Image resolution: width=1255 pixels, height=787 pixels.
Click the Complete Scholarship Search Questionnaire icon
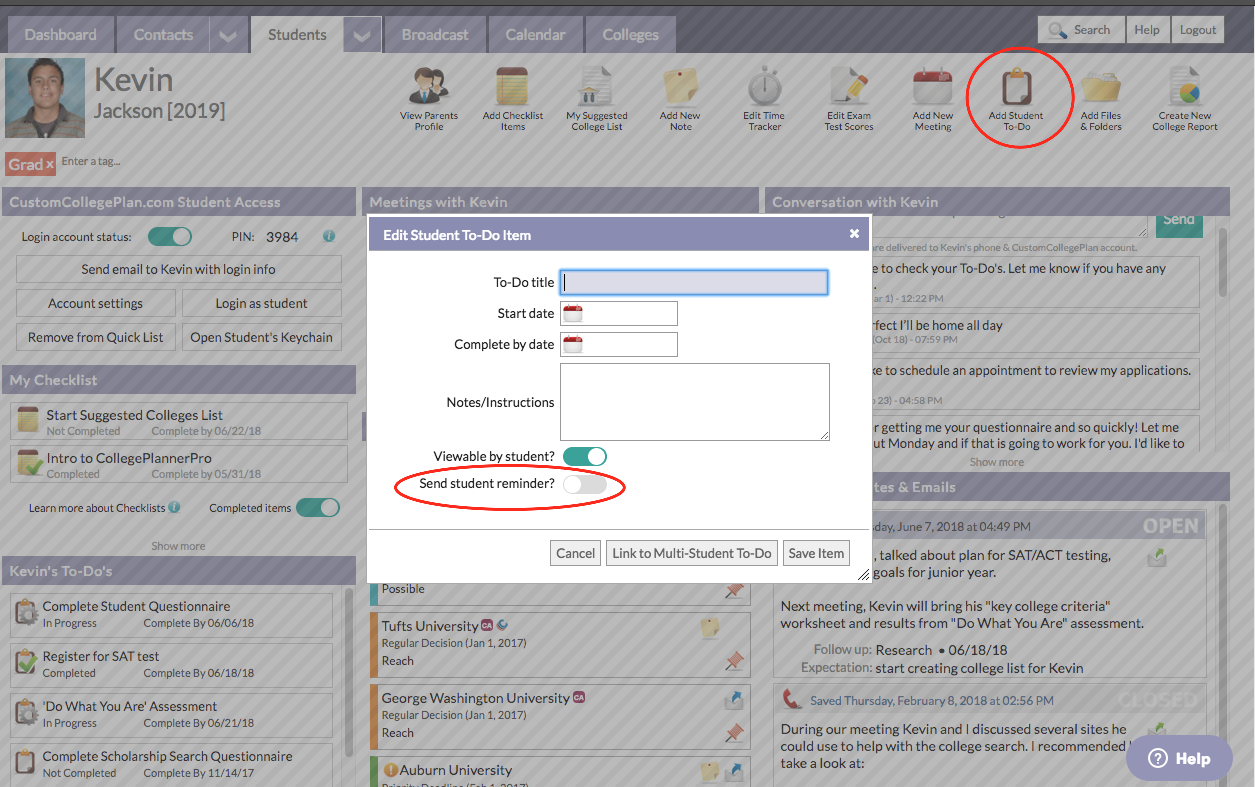click(x=26, y=763)
